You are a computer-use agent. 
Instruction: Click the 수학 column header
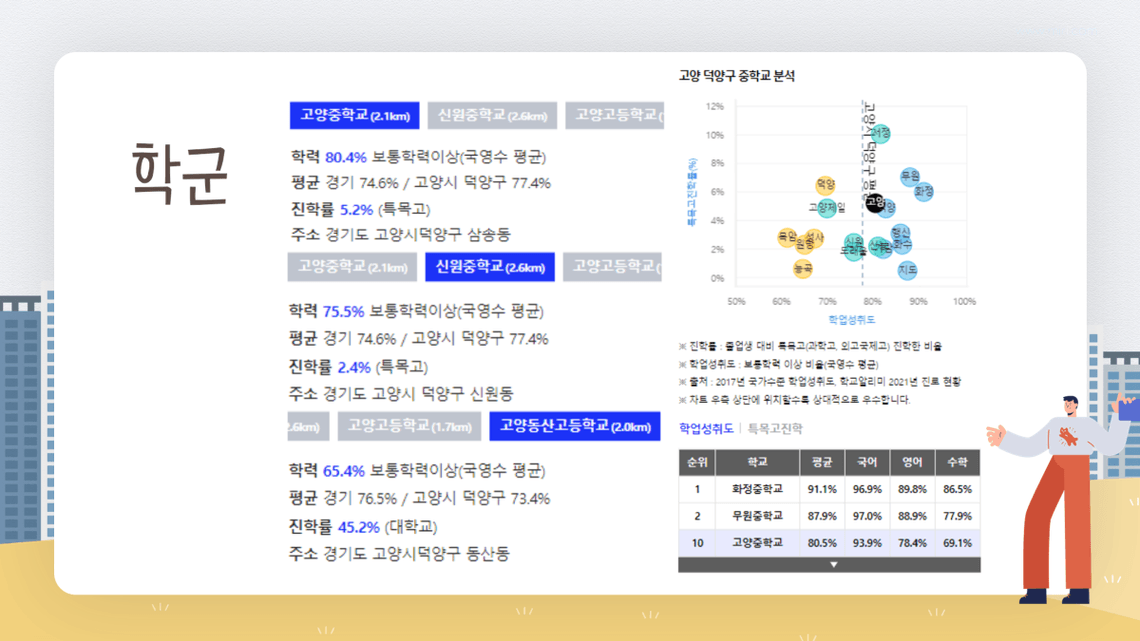(x=958, y=462)
